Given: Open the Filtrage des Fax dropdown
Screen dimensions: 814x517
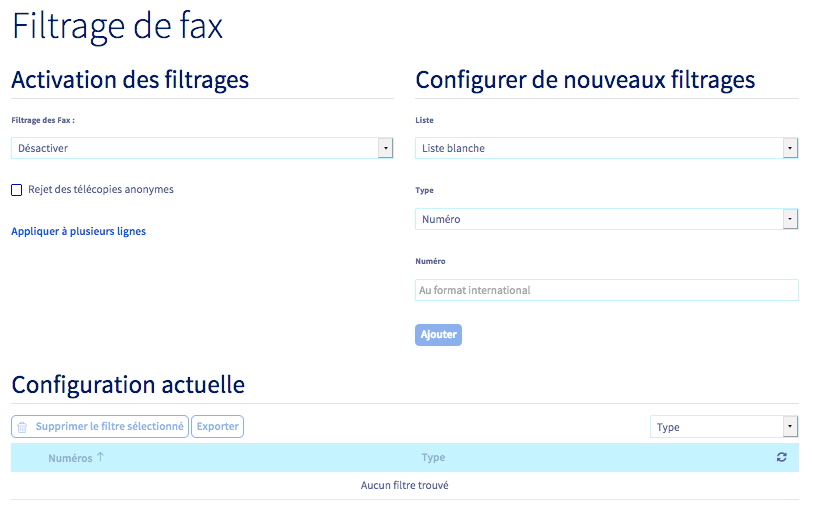Looking at the screenshot, I should coord(200,148).
